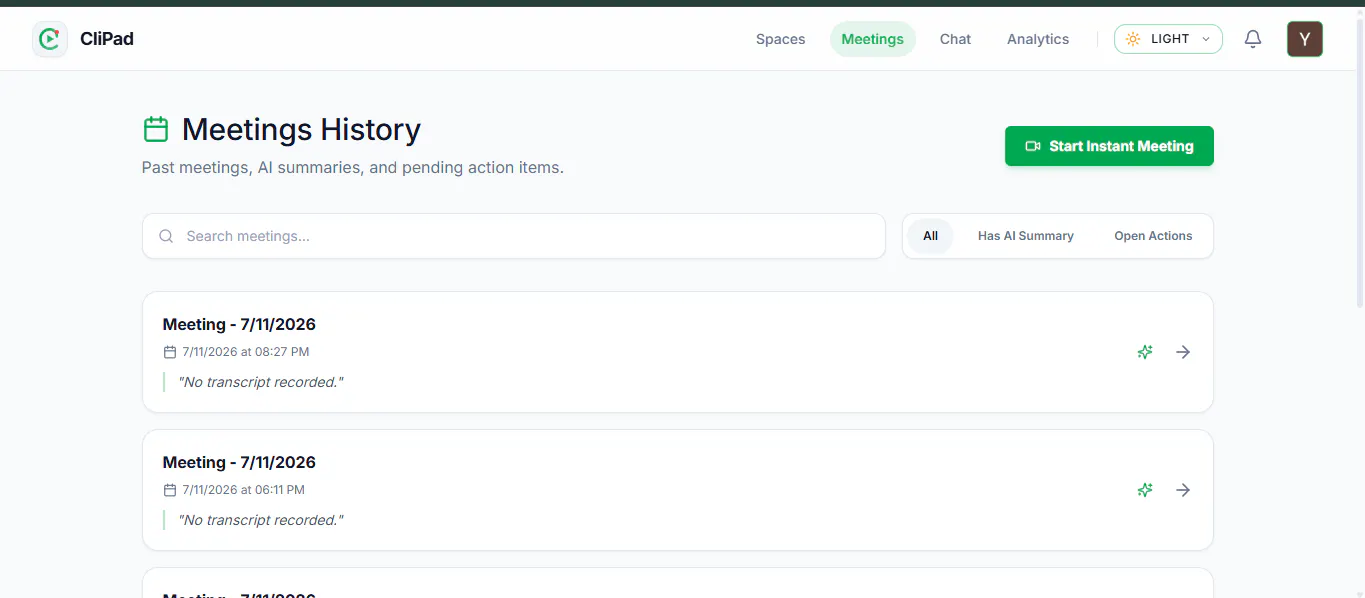Open the notifications bell
The width and height of the screenshot is (1365, 598).
click(1253, 39)
